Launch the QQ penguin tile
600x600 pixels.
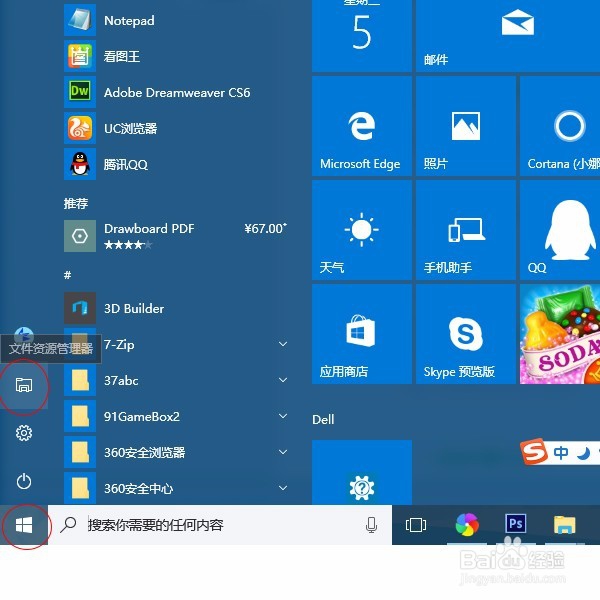(560, 230)
